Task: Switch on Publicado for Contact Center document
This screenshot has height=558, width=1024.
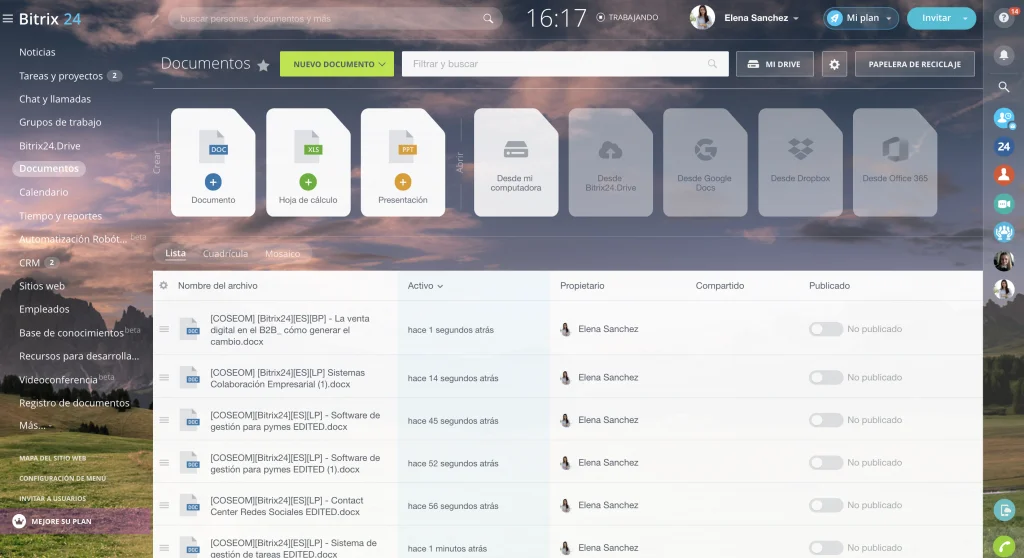Action: pos(825,505)
